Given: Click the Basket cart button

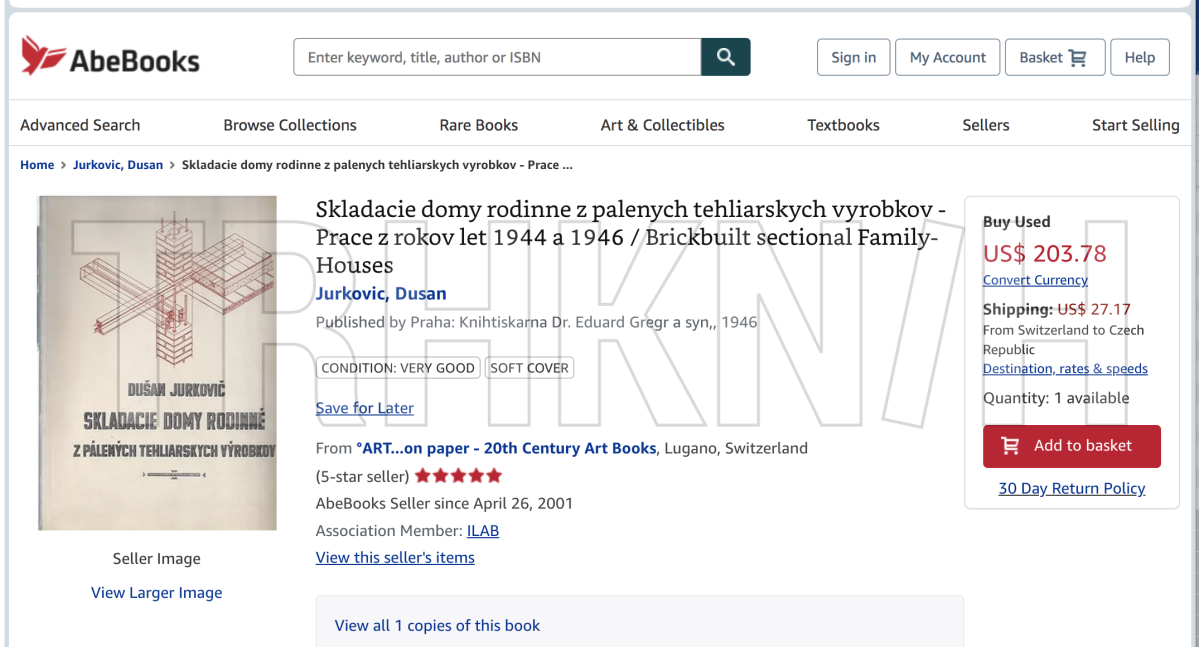Looking at the screenshot, I should pyautogui.click(x=1054, y=57).
